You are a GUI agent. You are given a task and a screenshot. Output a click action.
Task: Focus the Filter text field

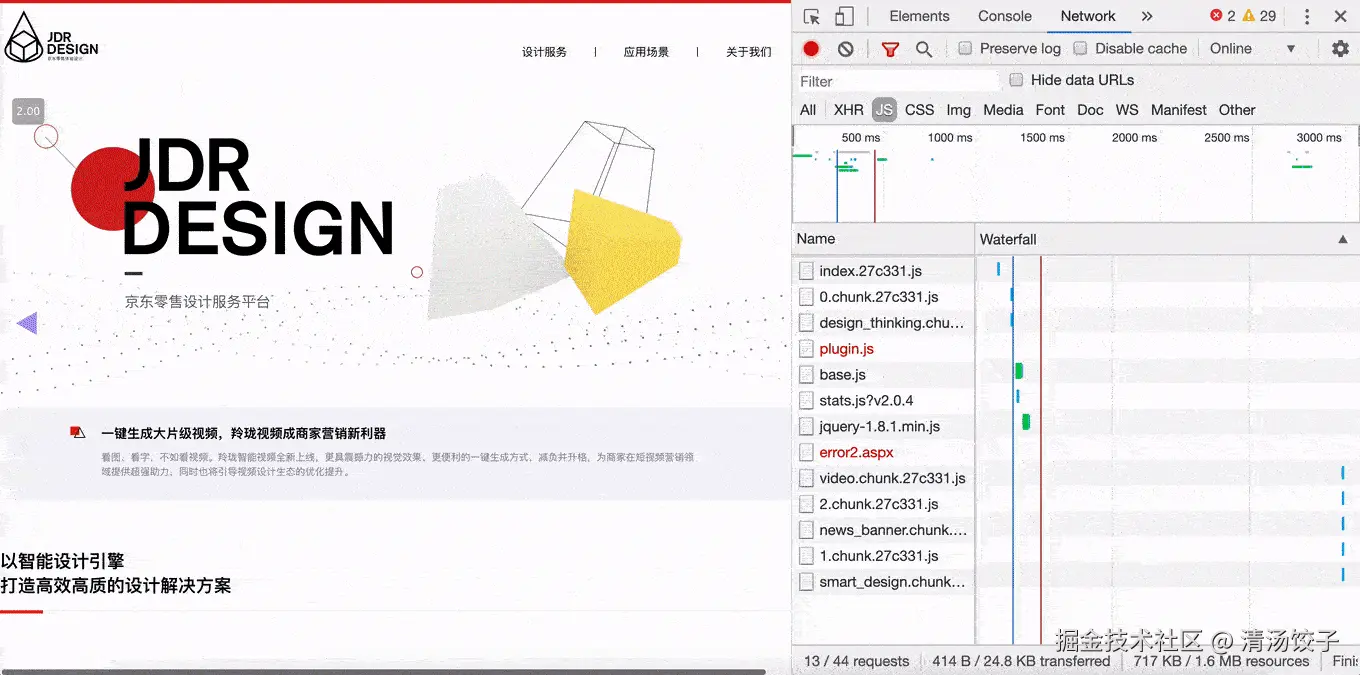pyautogui.click(x=897, y=81)
